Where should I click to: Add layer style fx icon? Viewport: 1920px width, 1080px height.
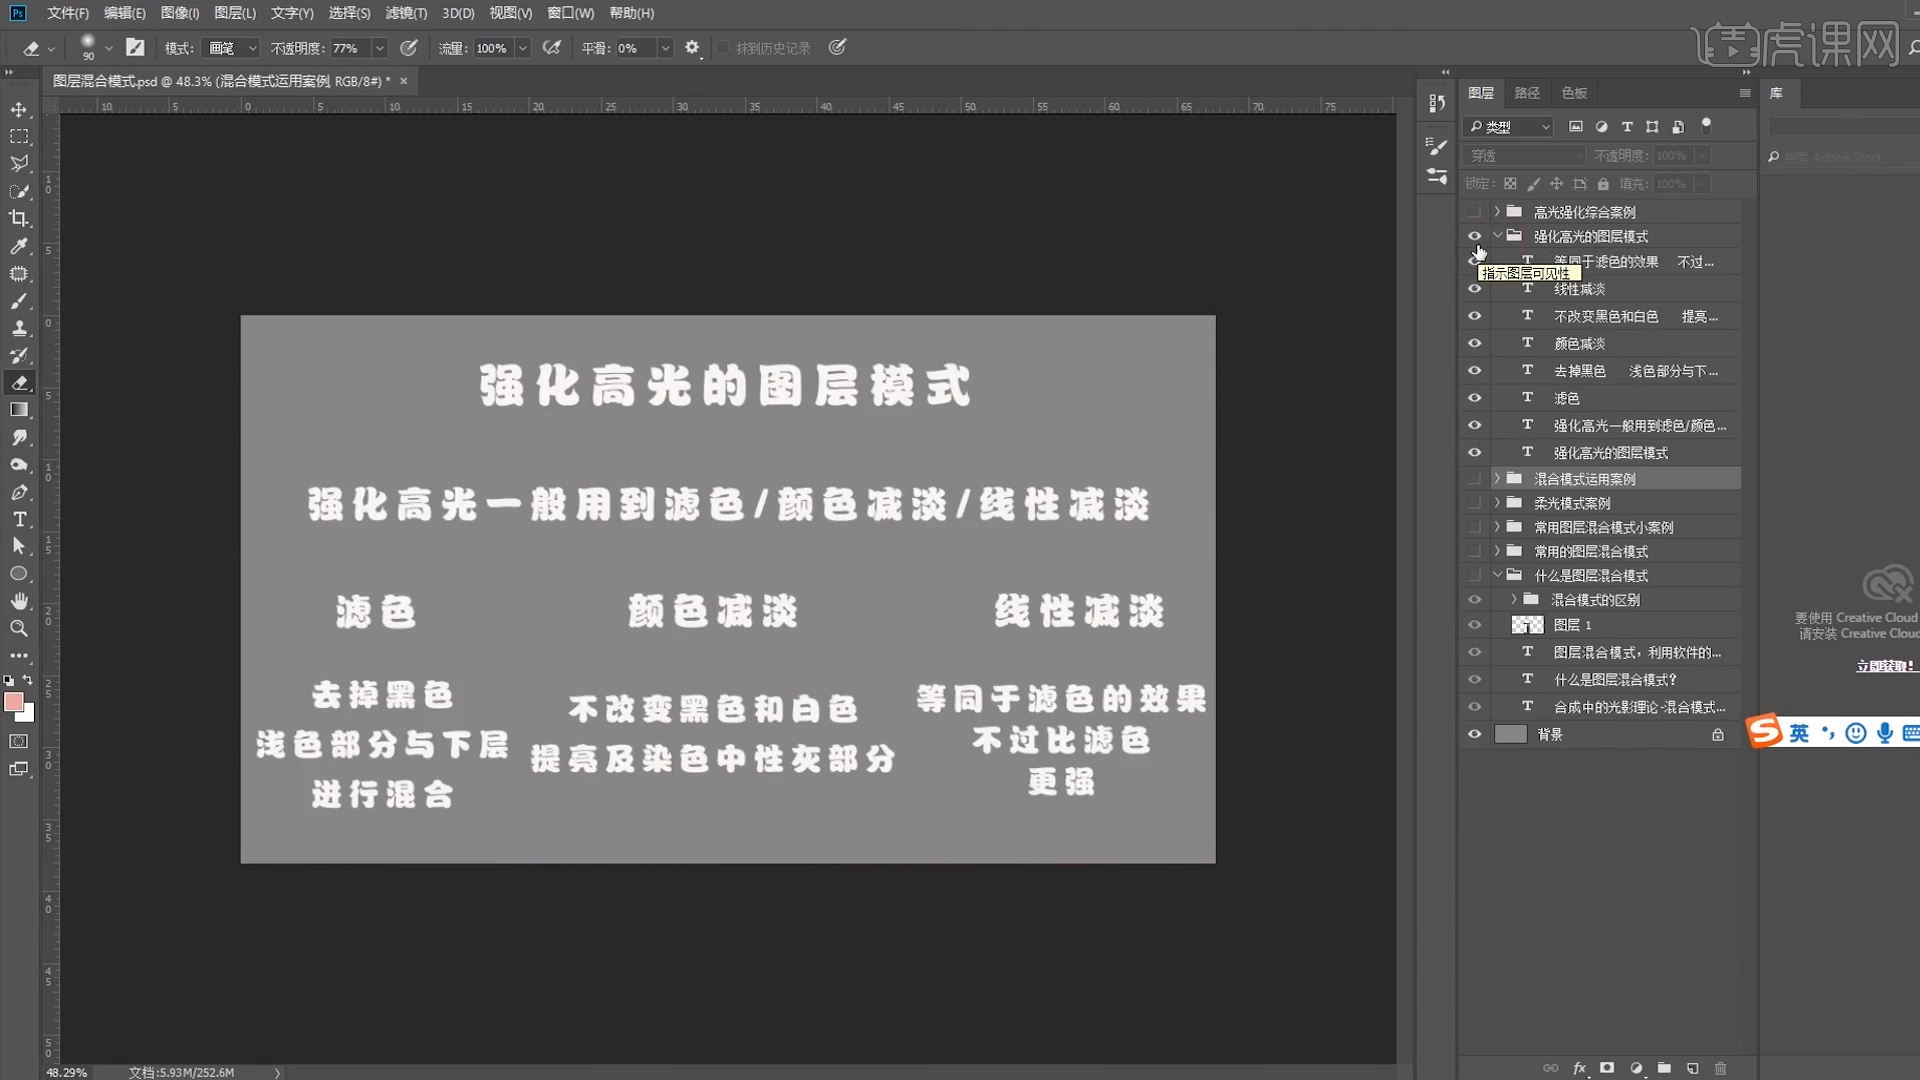[1580, 1068]
